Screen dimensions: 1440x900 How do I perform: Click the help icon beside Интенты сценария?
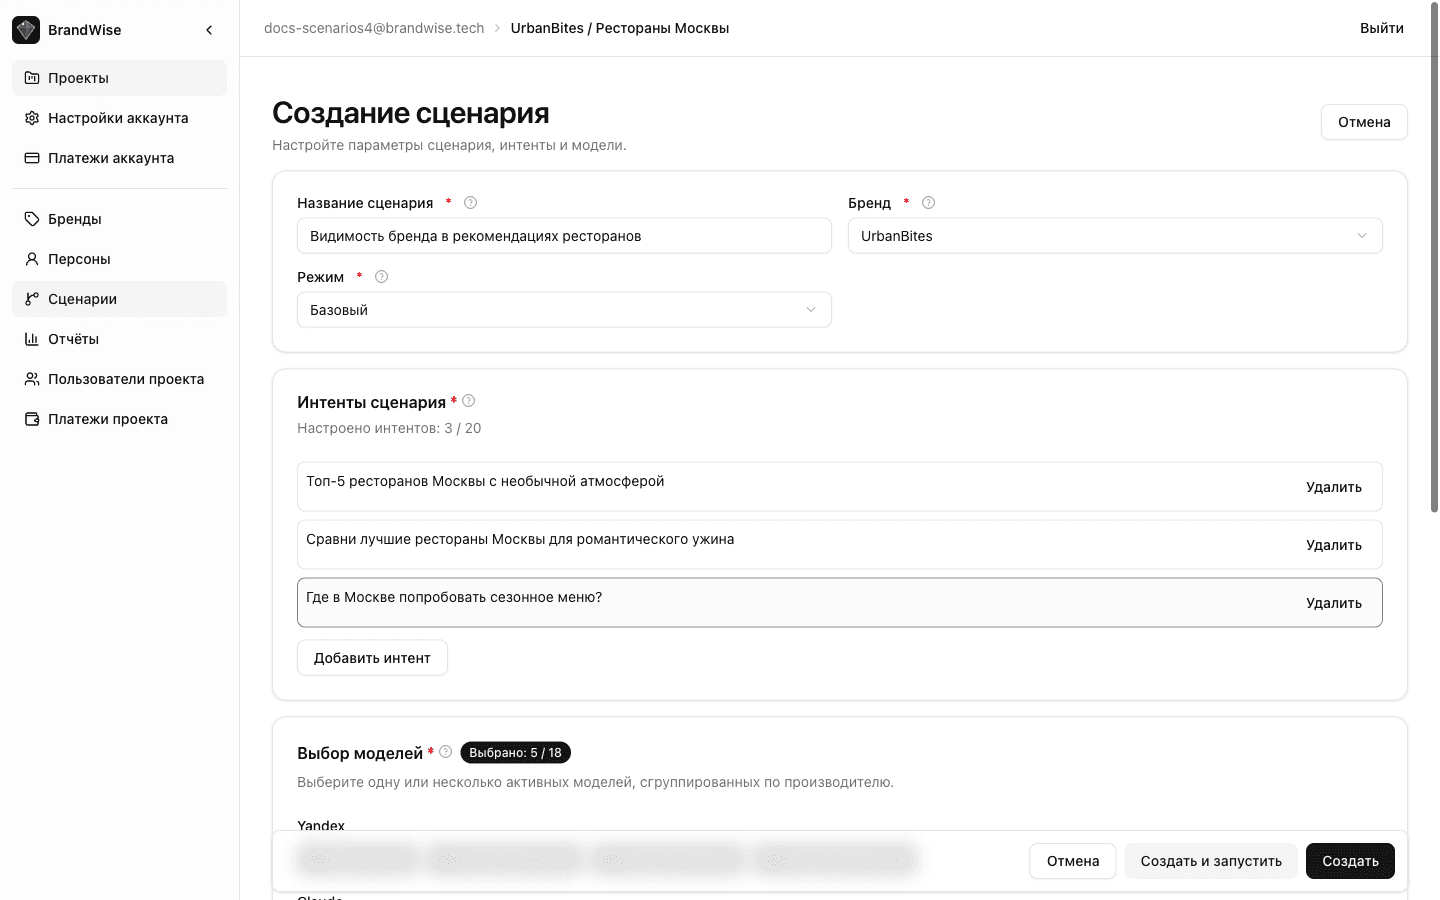click(x=468, y=400)
